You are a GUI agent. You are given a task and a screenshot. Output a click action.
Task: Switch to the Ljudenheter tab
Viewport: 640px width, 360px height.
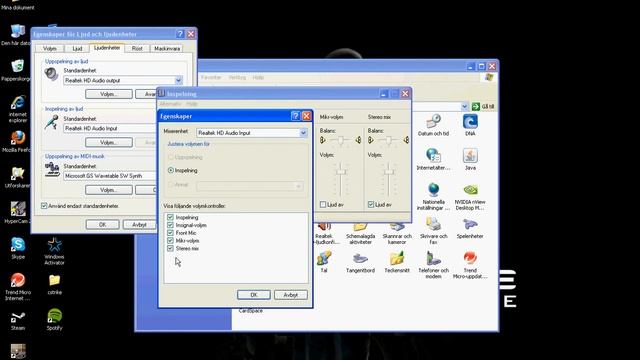[107, 48]
